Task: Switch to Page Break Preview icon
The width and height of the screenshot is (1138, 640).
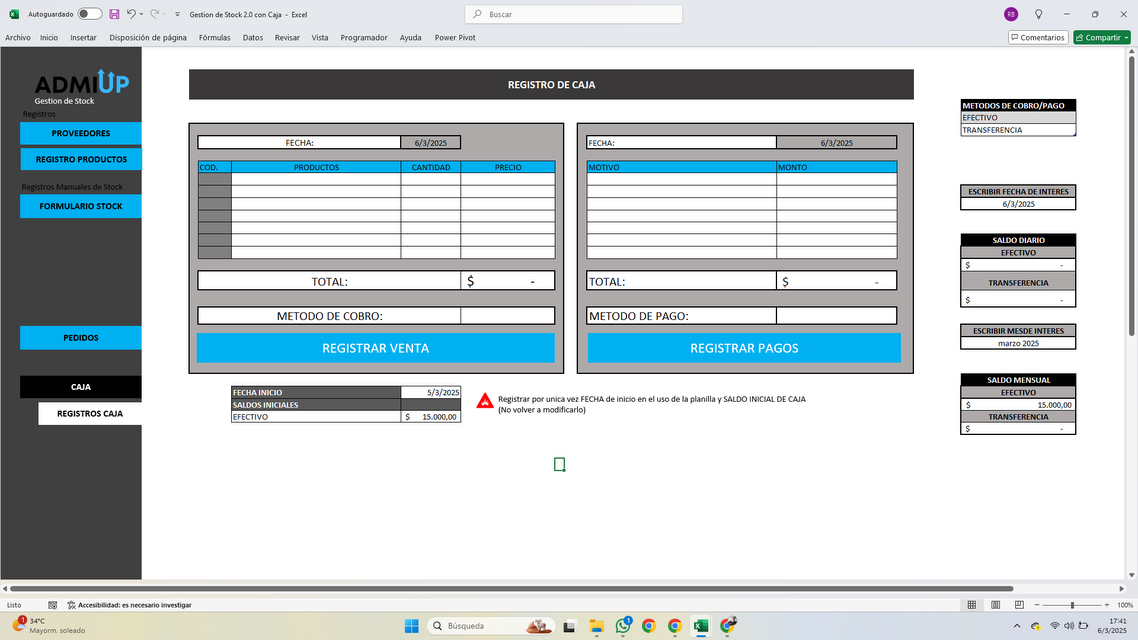Action: pyautogui.click(x=1019, y=604)
